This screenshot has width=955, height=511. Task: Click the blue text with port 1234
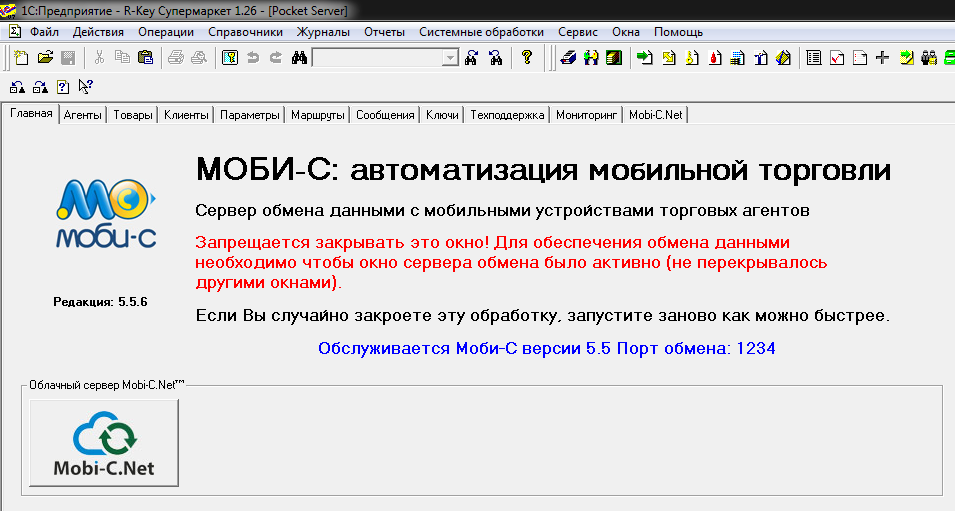[x=546, y=348]
